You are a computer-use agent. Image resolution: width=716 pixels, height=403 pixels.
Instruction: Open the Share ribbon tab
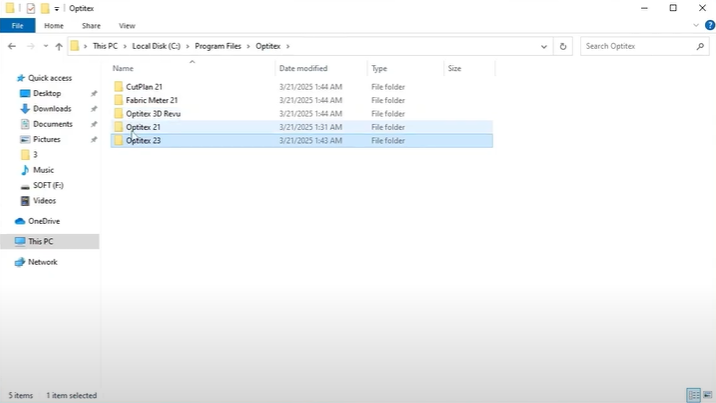click(91, 25)
